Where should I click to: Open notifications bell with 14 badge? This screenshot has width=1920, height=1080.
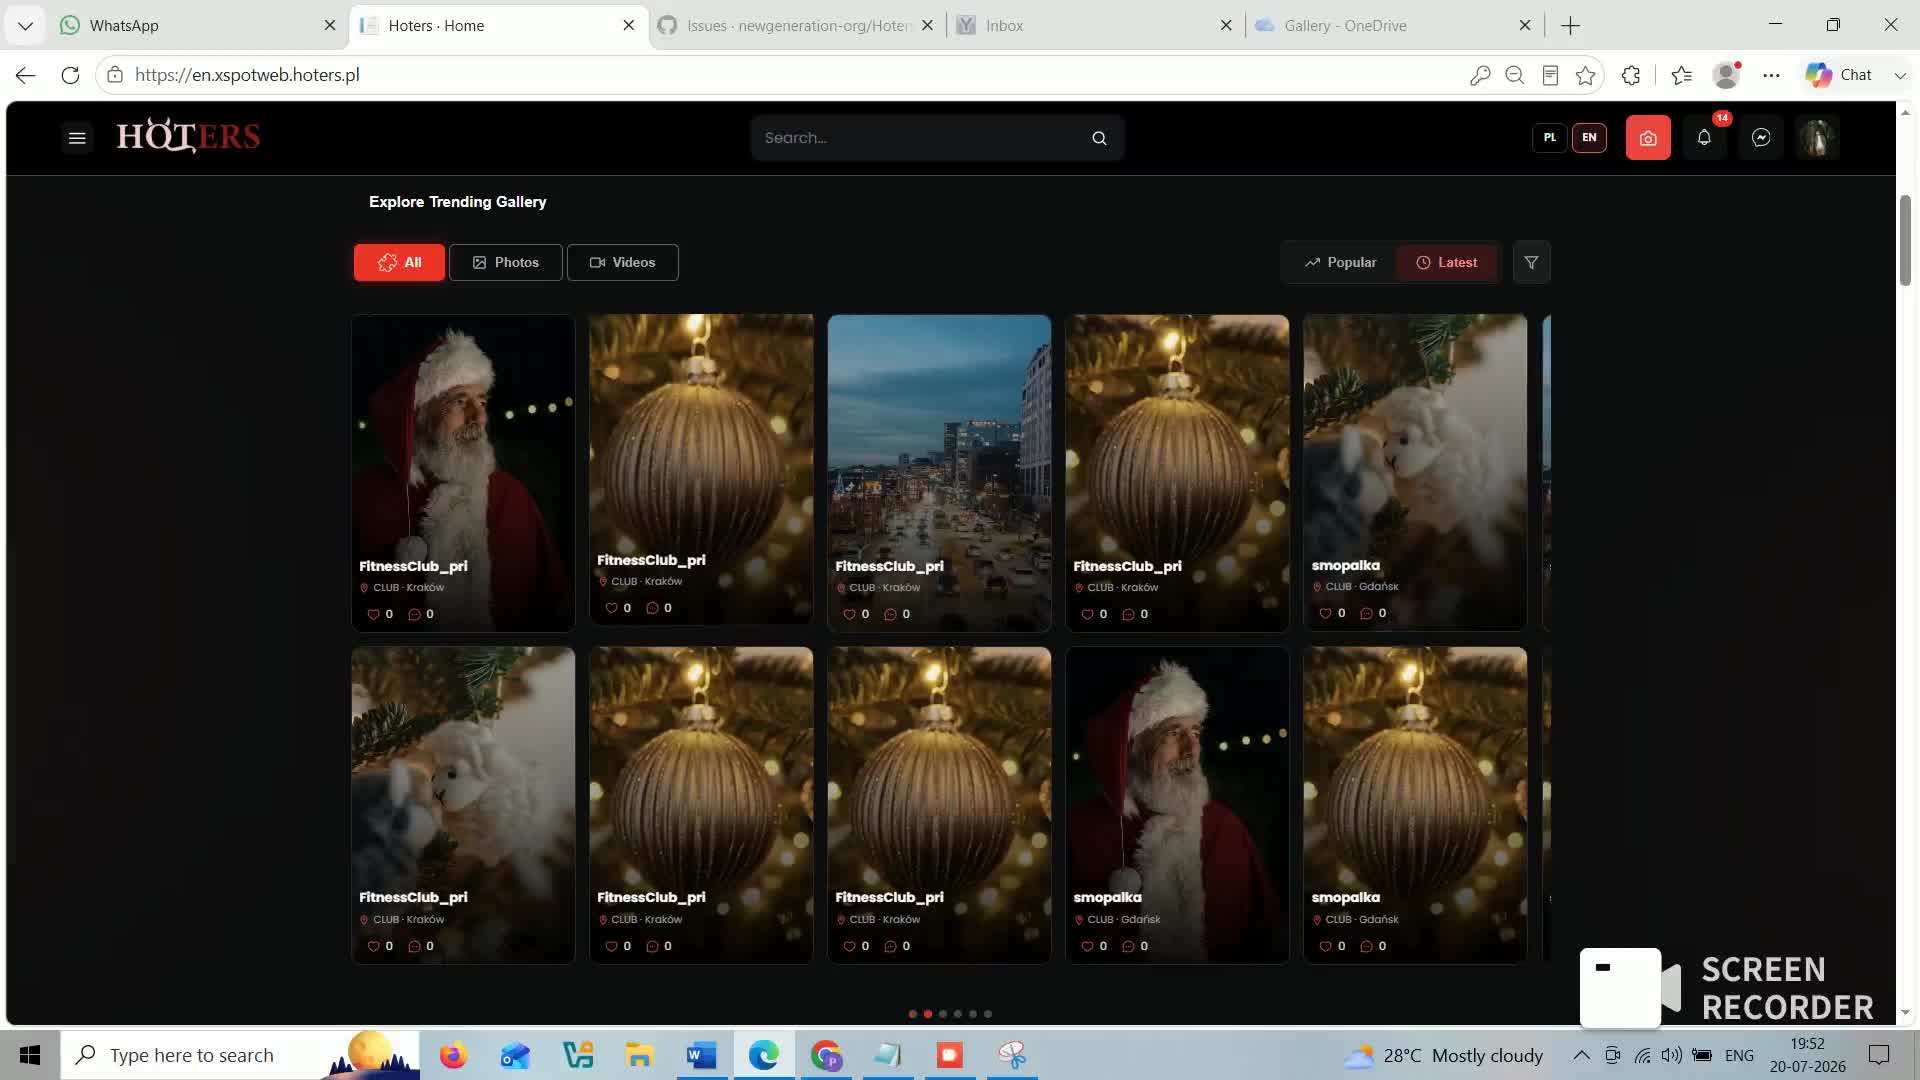click(x=1704, y=138)
